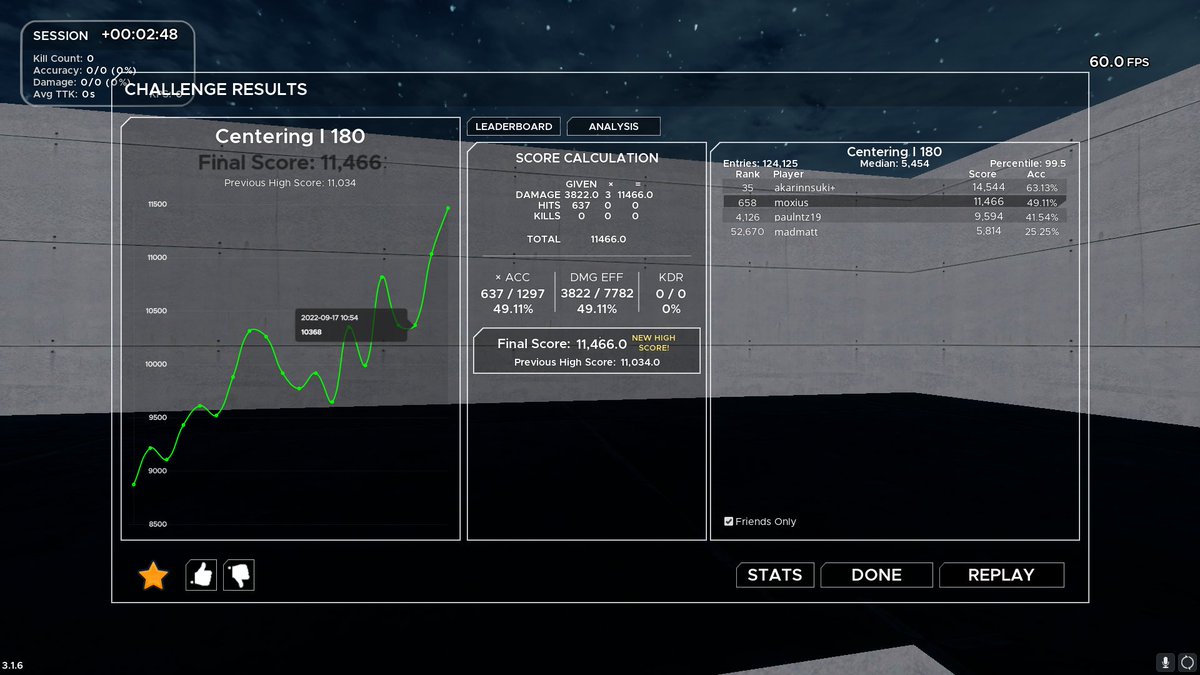Select the madmatt leaderboard row
The height and width of the screenshot is (675, 1200).
coord(894,231)
